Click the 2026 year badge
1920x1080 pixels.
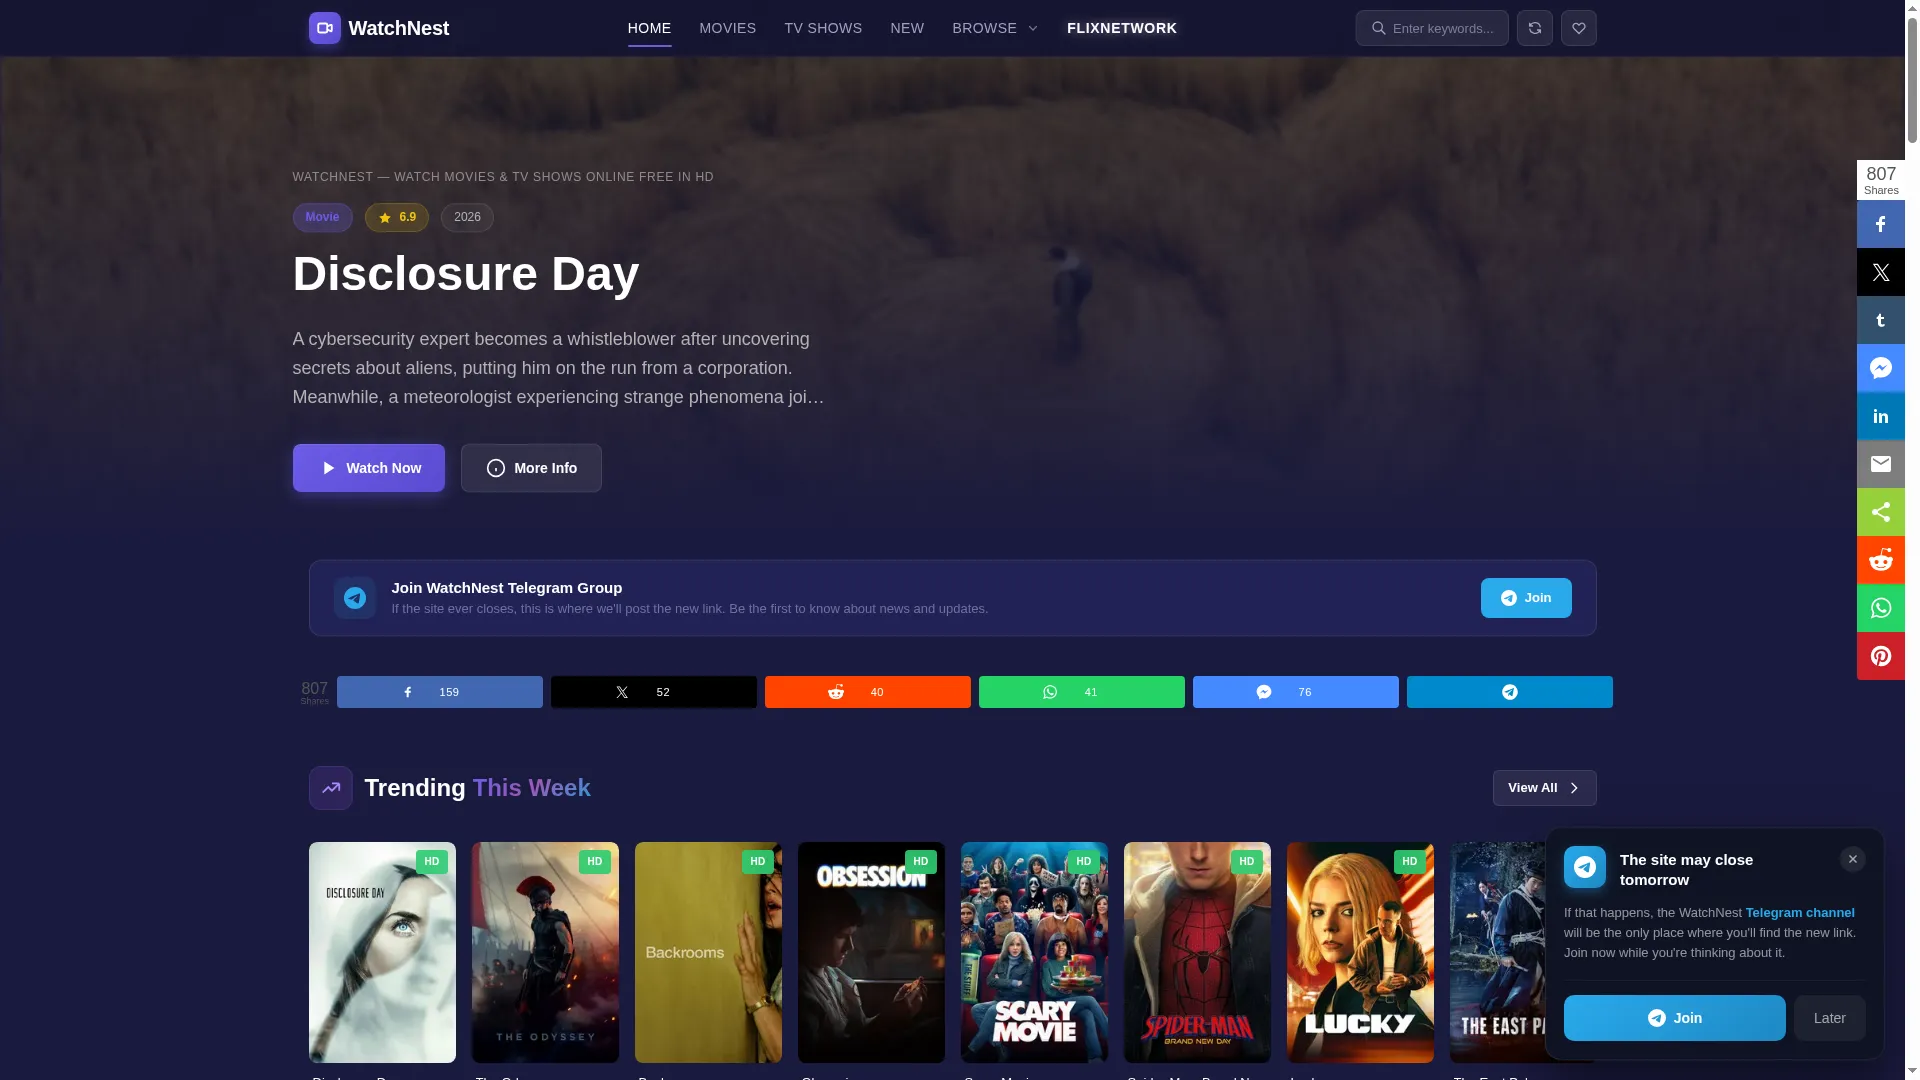tap(467, 218)
